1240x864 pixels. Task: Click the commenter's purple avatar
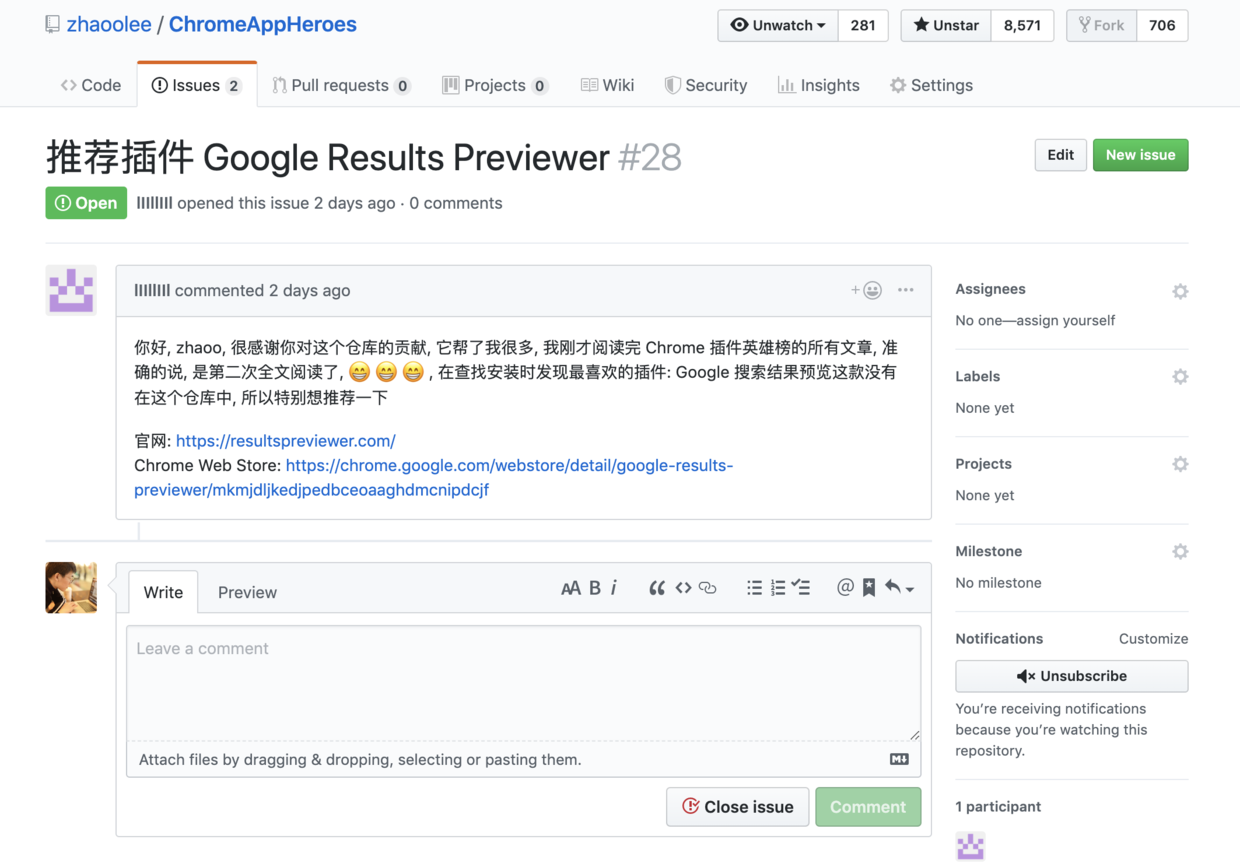[71, 291]
